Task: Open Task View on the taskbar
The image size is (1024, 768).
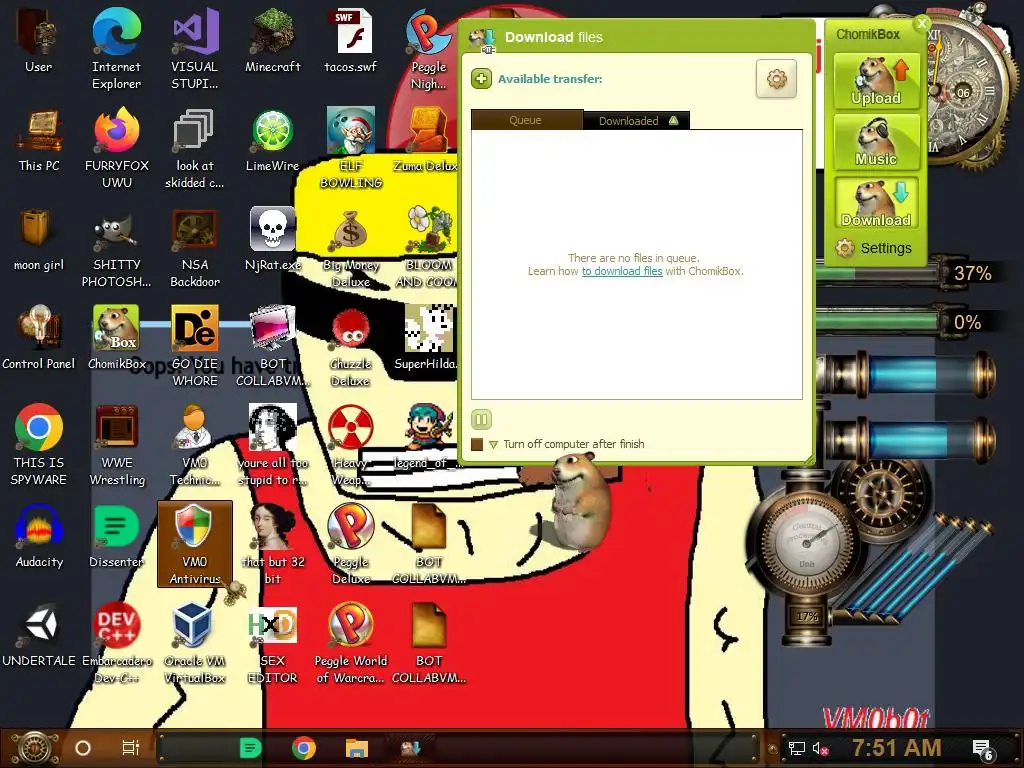Action: (x=131, y=748)
